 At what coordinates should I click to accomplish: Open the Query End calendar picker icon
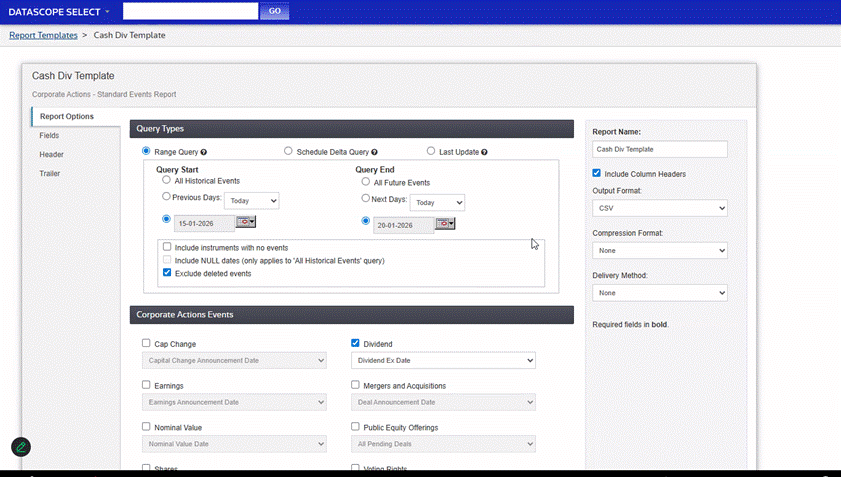pos(445,223)
